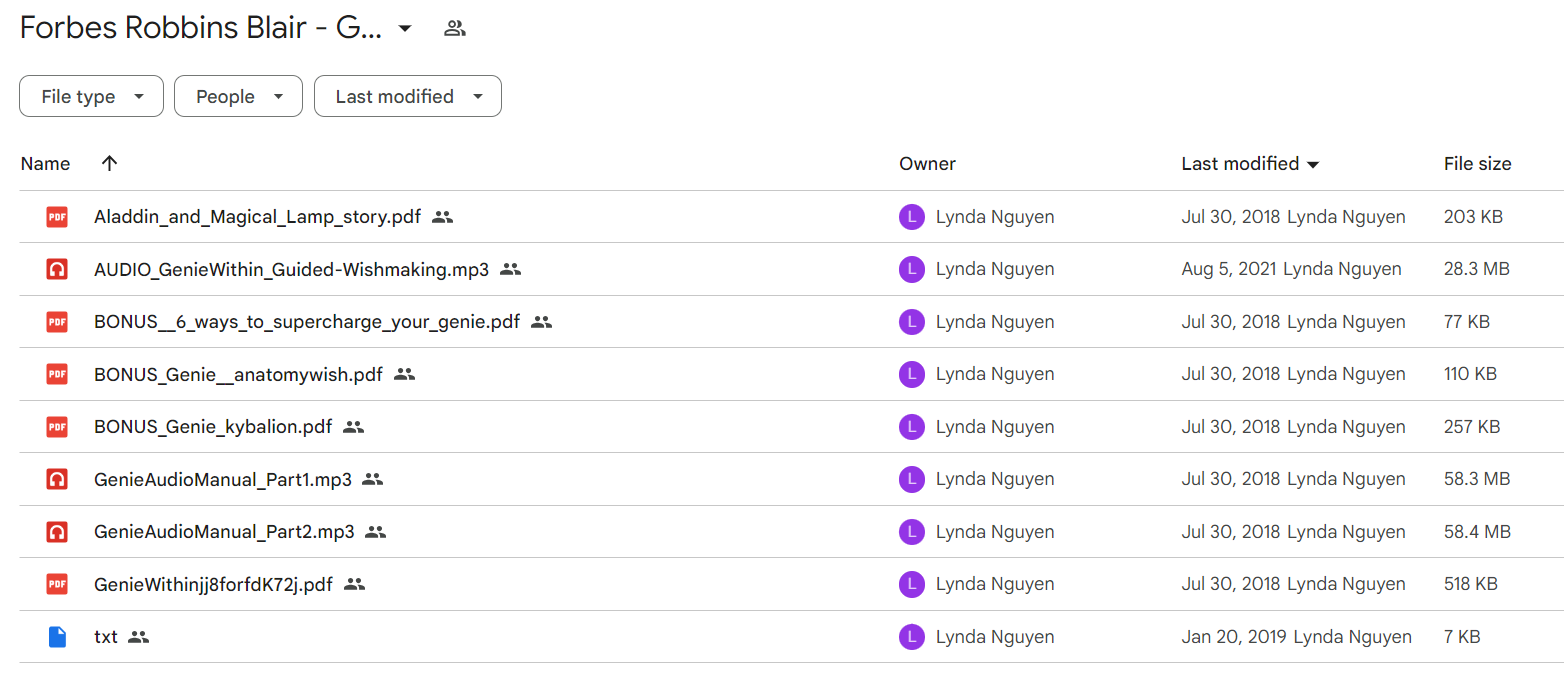
Task: Click '518 KB' file size
Action: pyautogui.click(x=1471, y=584)
